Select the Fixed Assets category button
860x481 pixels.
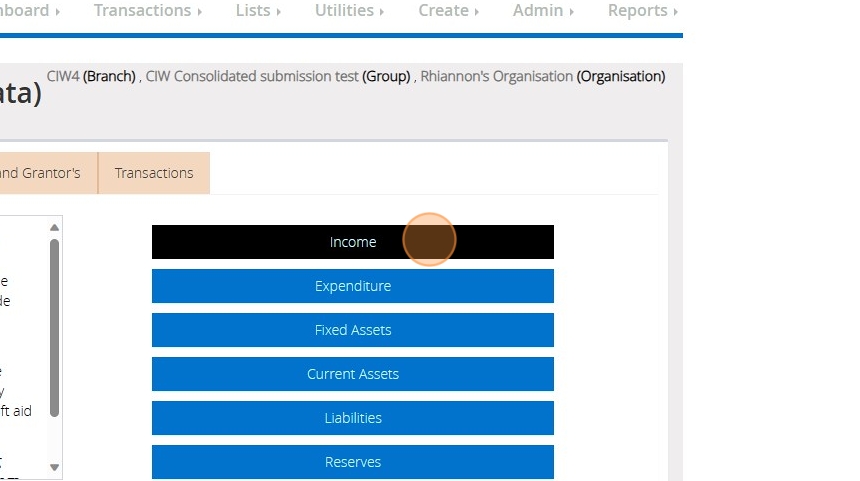[x=353, y=330]
